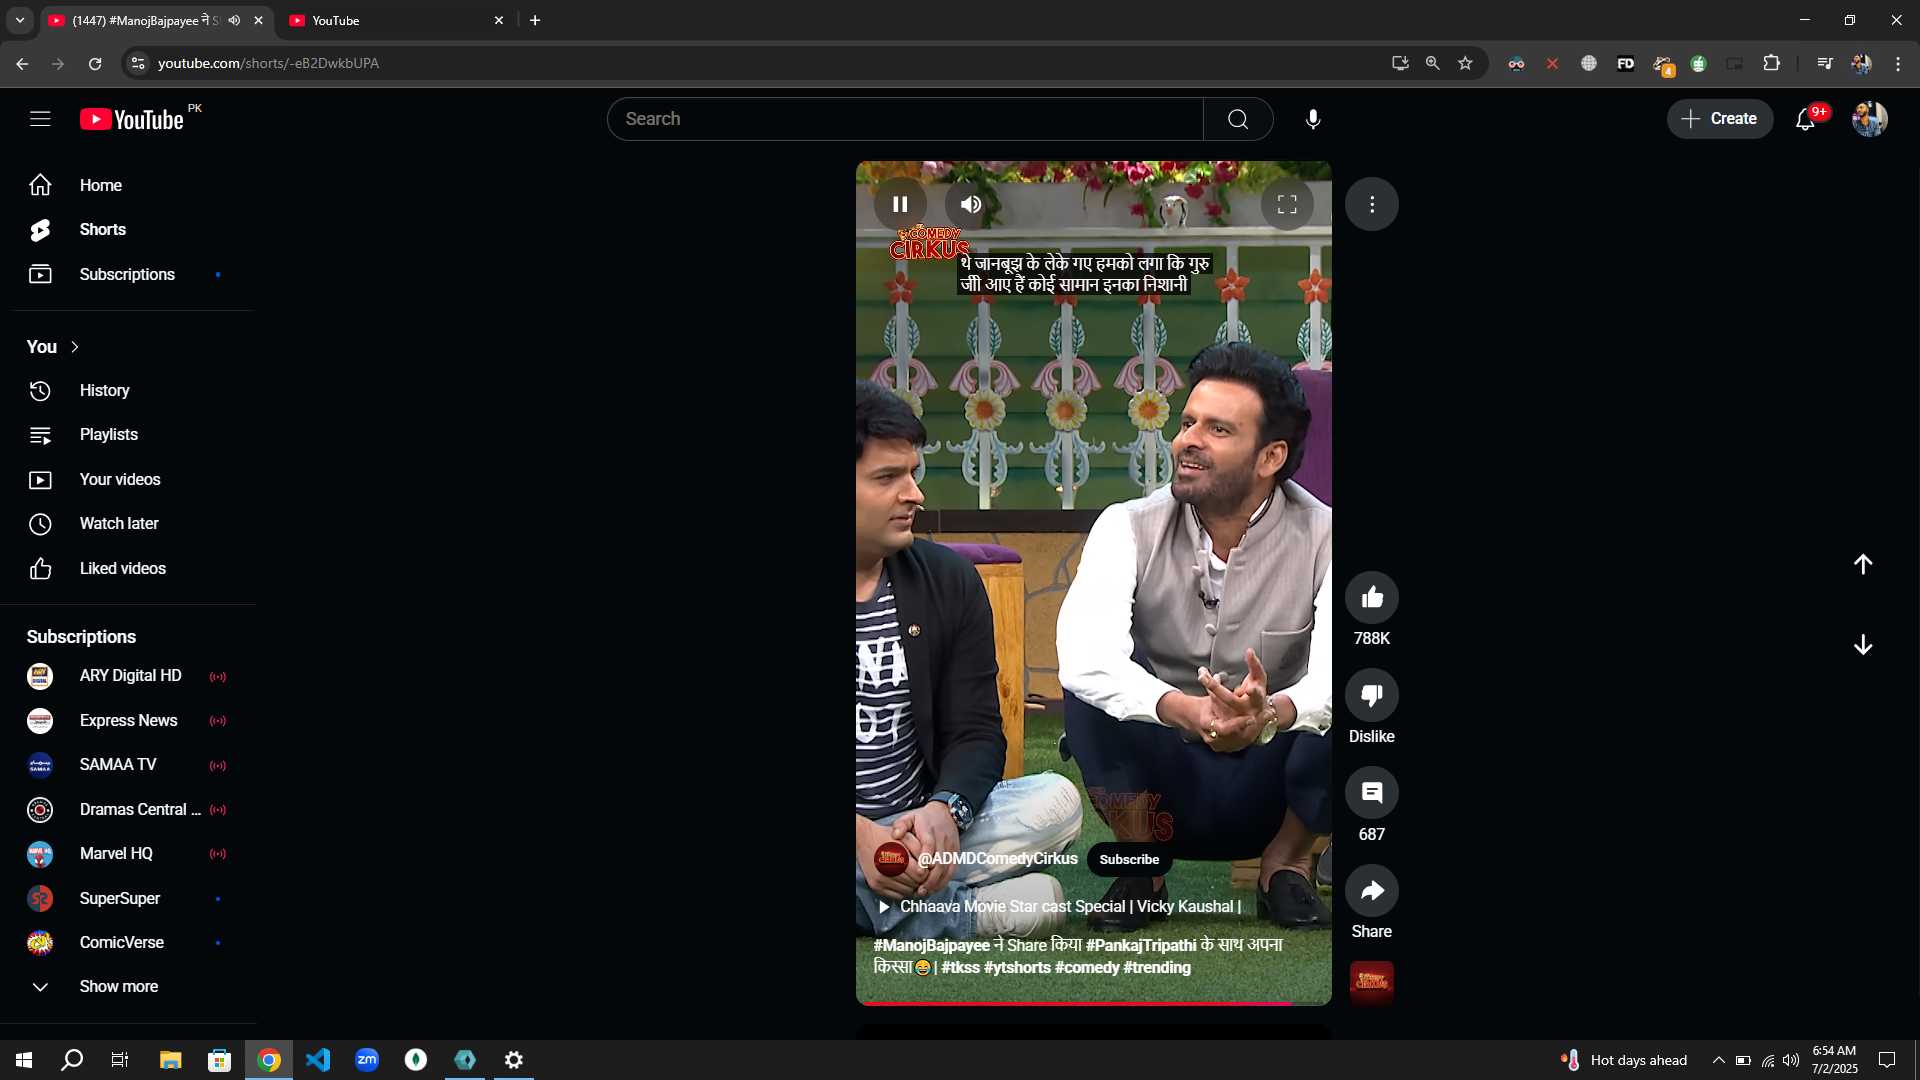1920x1080 pixels.
Task: Open Your videos in the sidebar
Action: point(128,480)
